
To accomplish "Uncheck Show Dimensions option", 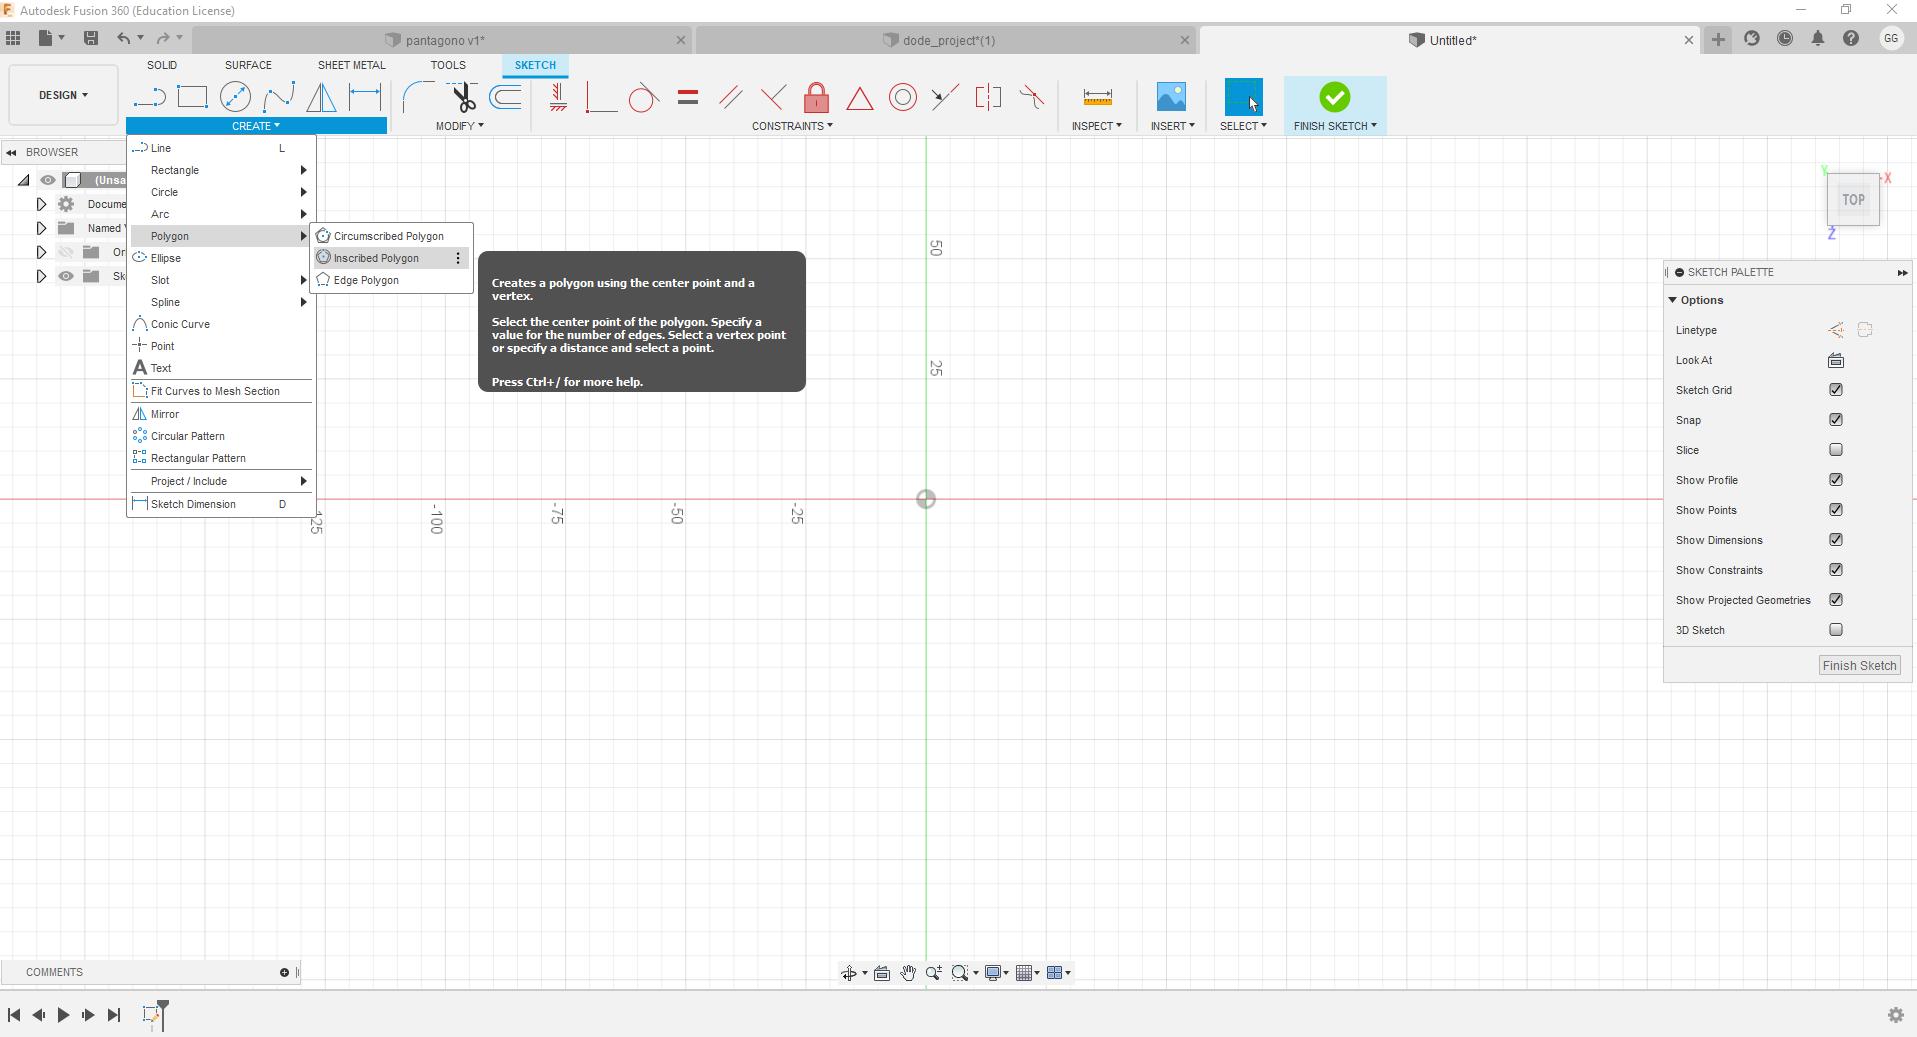I will pyautogui.click(x=1836, y=540).
